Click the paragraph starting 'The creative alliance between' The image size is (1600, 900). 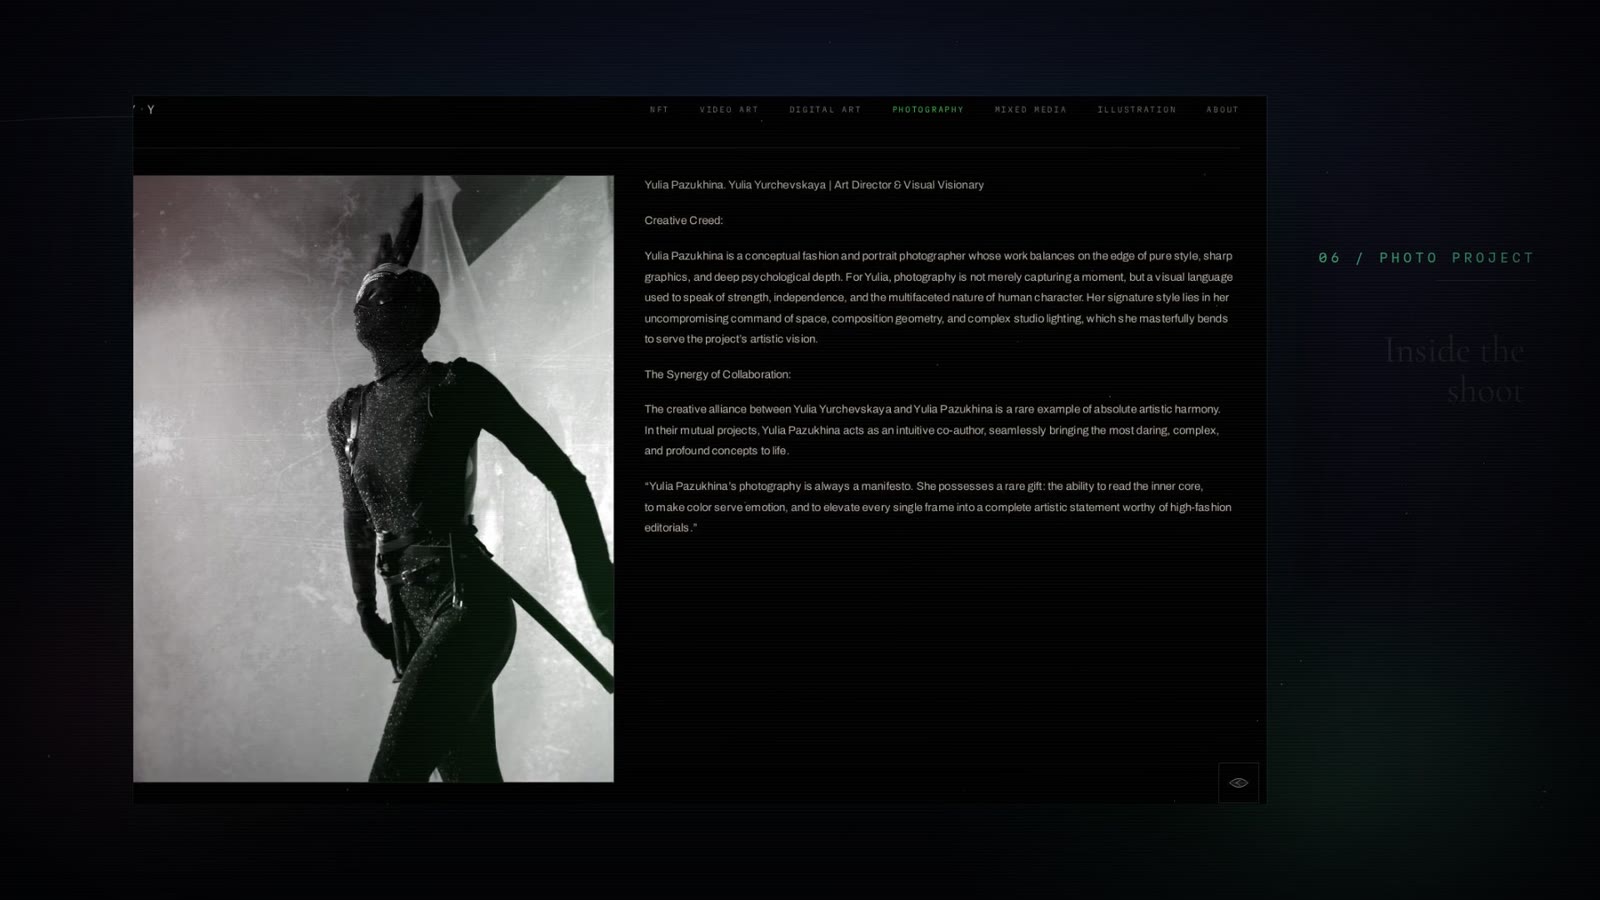pyautogui.click(x=933, y=430)
